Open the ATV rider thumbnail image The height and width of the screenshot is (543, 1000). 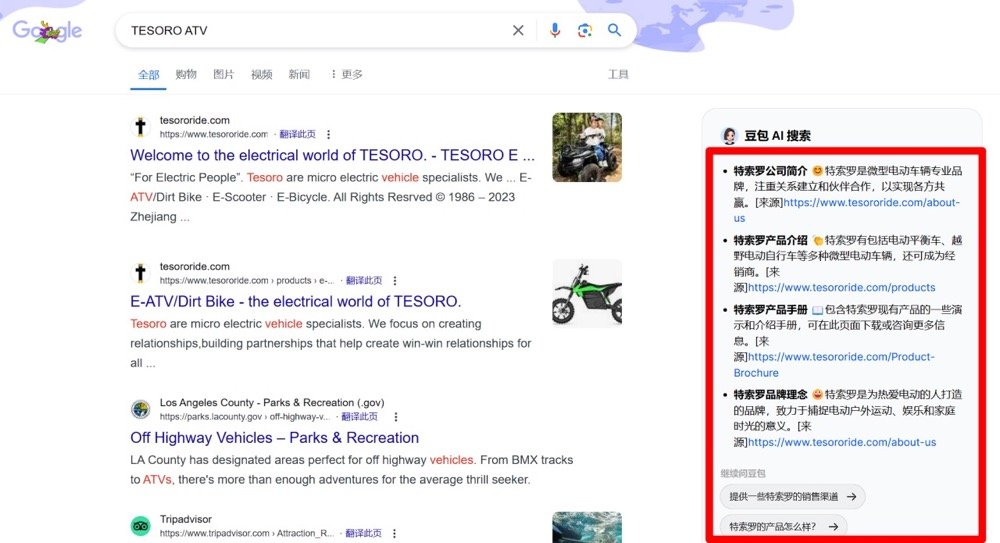(x=587, y=147)
